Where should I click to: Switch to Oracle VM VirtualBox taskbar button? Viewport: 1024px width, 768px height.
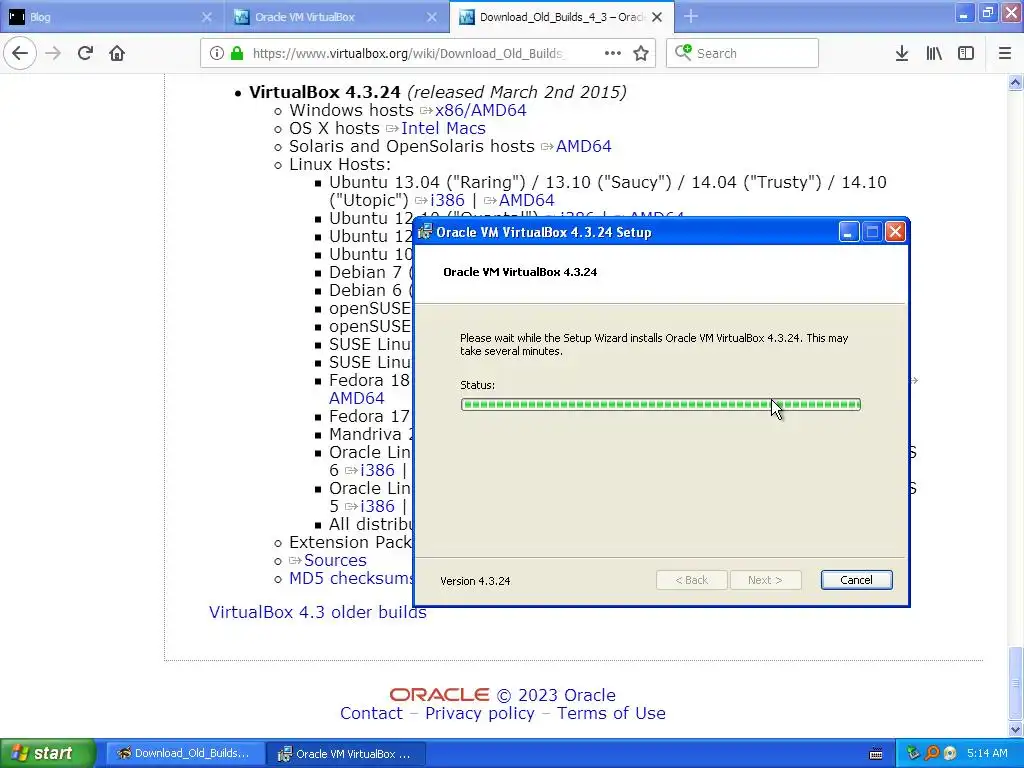click(346, 754)
